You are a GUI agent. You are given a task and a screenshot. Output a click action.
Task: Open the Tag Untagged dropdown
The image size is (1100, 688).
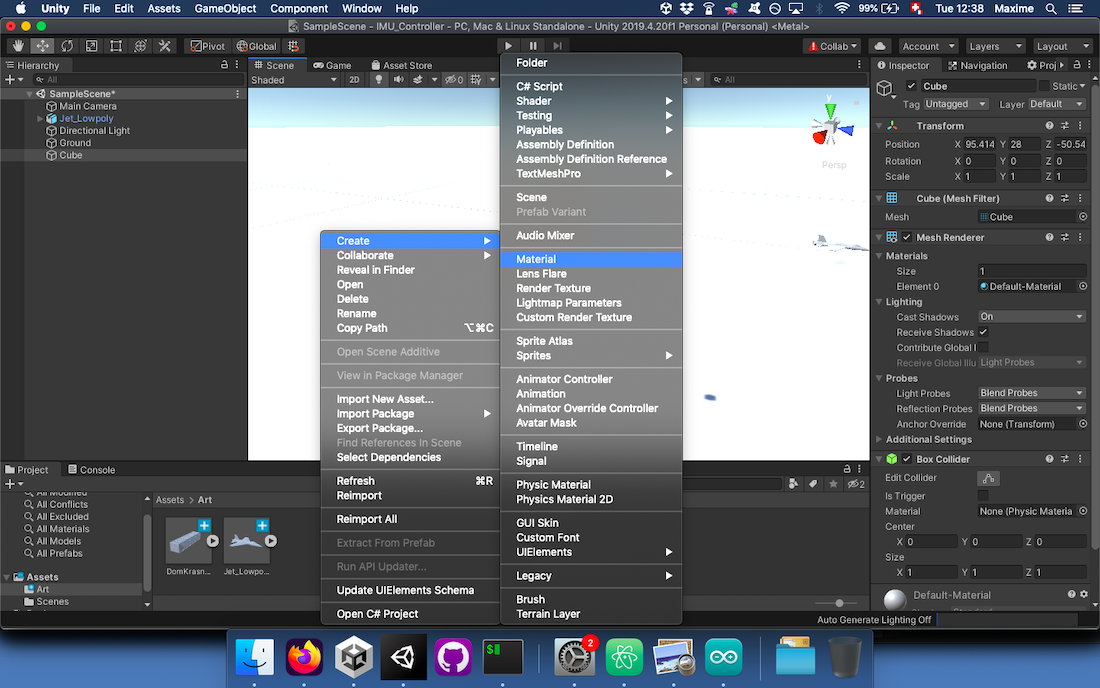point(955,104)
